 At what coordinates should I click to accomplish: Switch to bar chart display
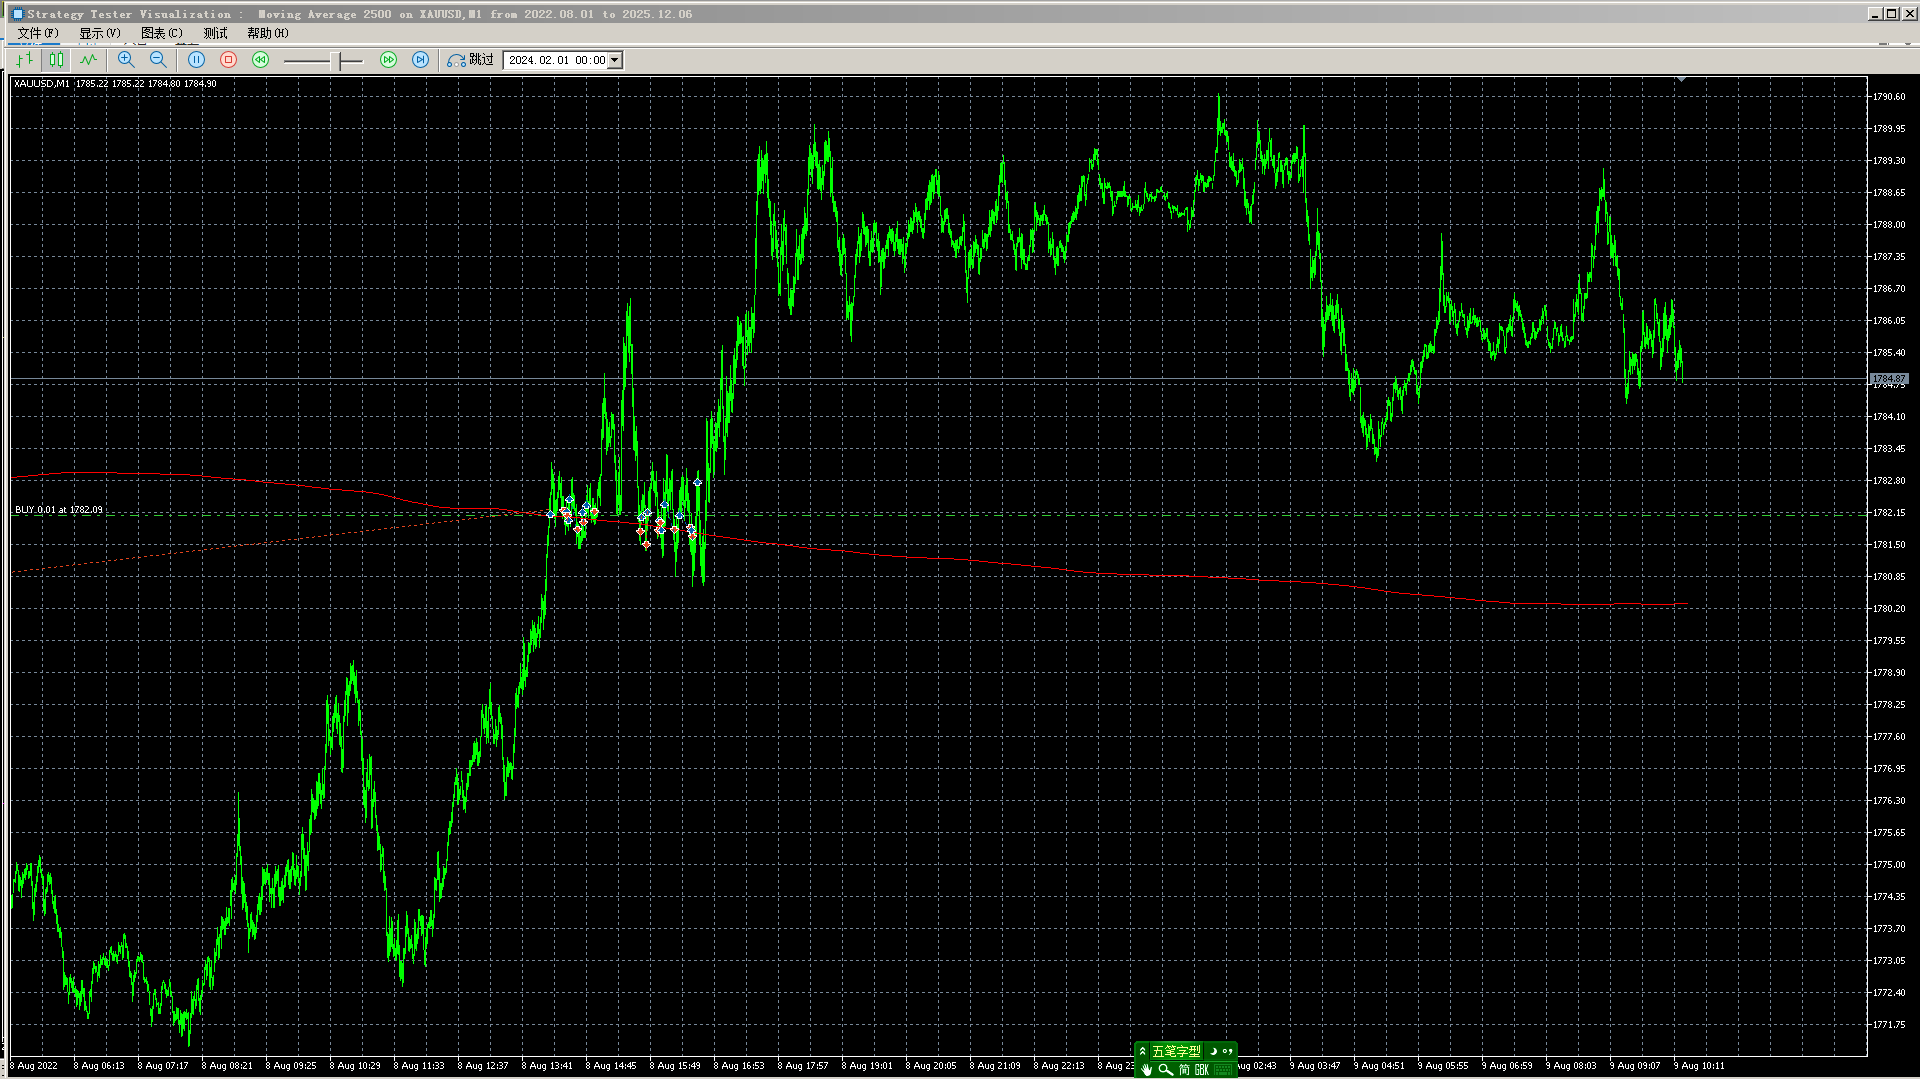tap(24, 60)
